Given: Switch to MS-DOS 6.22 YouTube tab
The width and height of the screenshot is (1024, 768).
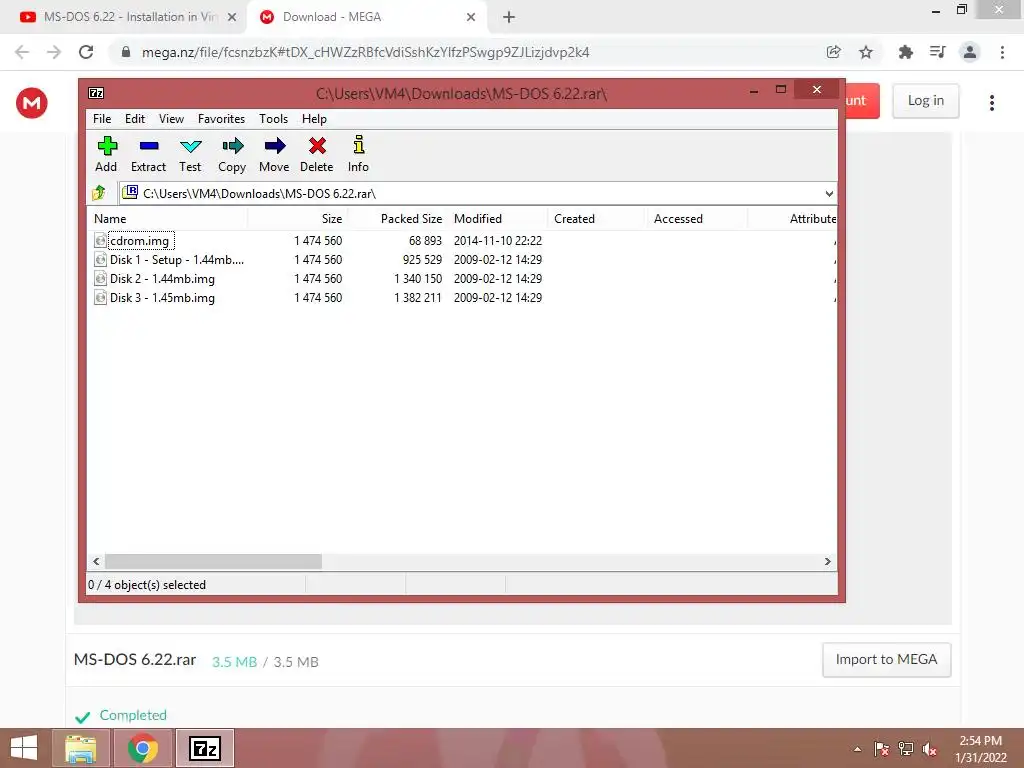Looking at the screenshot, I should 127,17.
